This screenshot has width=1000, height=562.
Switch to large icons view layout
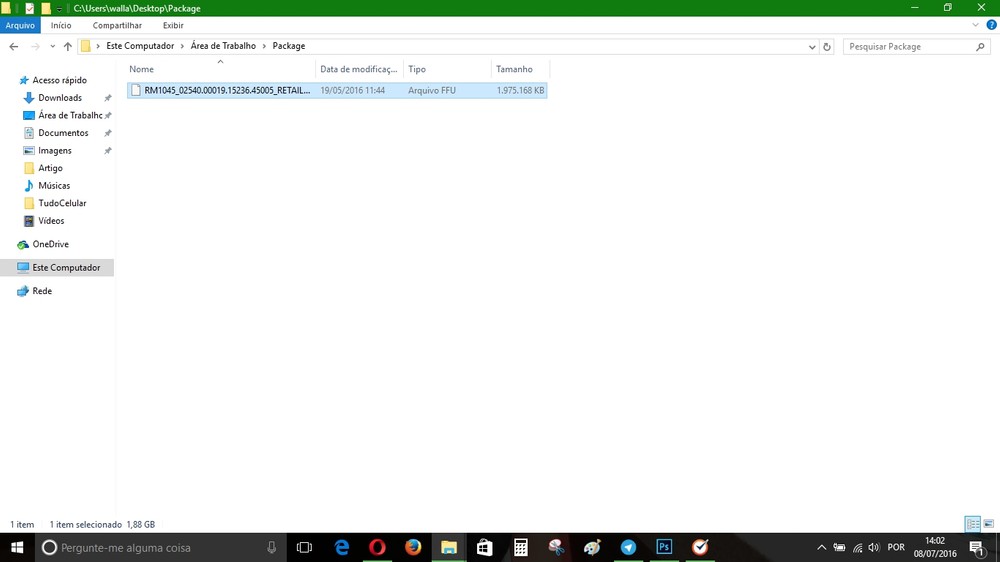click(989, 524)
